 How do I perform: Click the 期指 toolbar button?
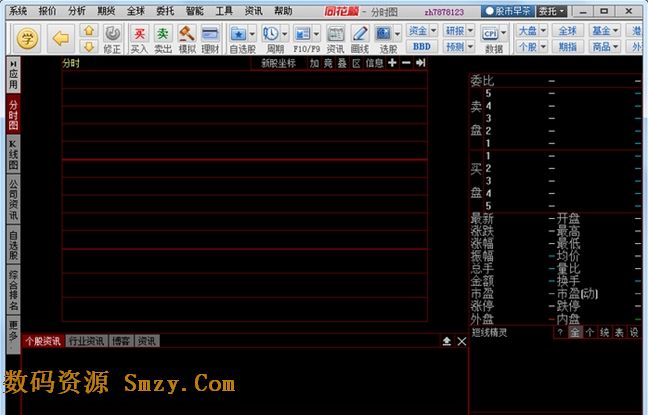coord(568,47)
